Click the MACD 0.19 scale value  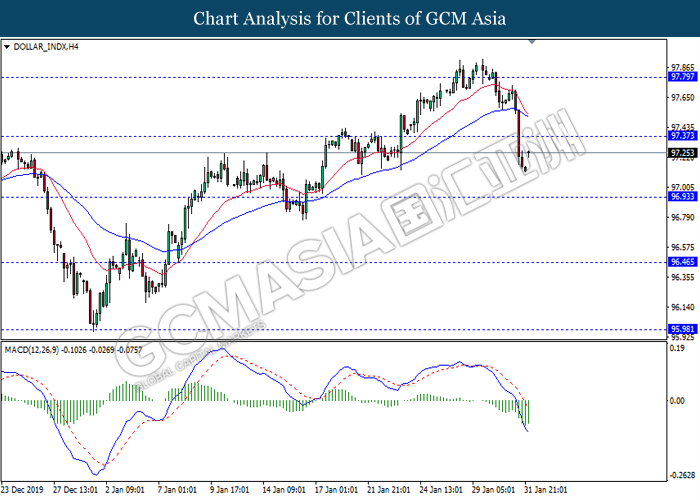[677, 348]
